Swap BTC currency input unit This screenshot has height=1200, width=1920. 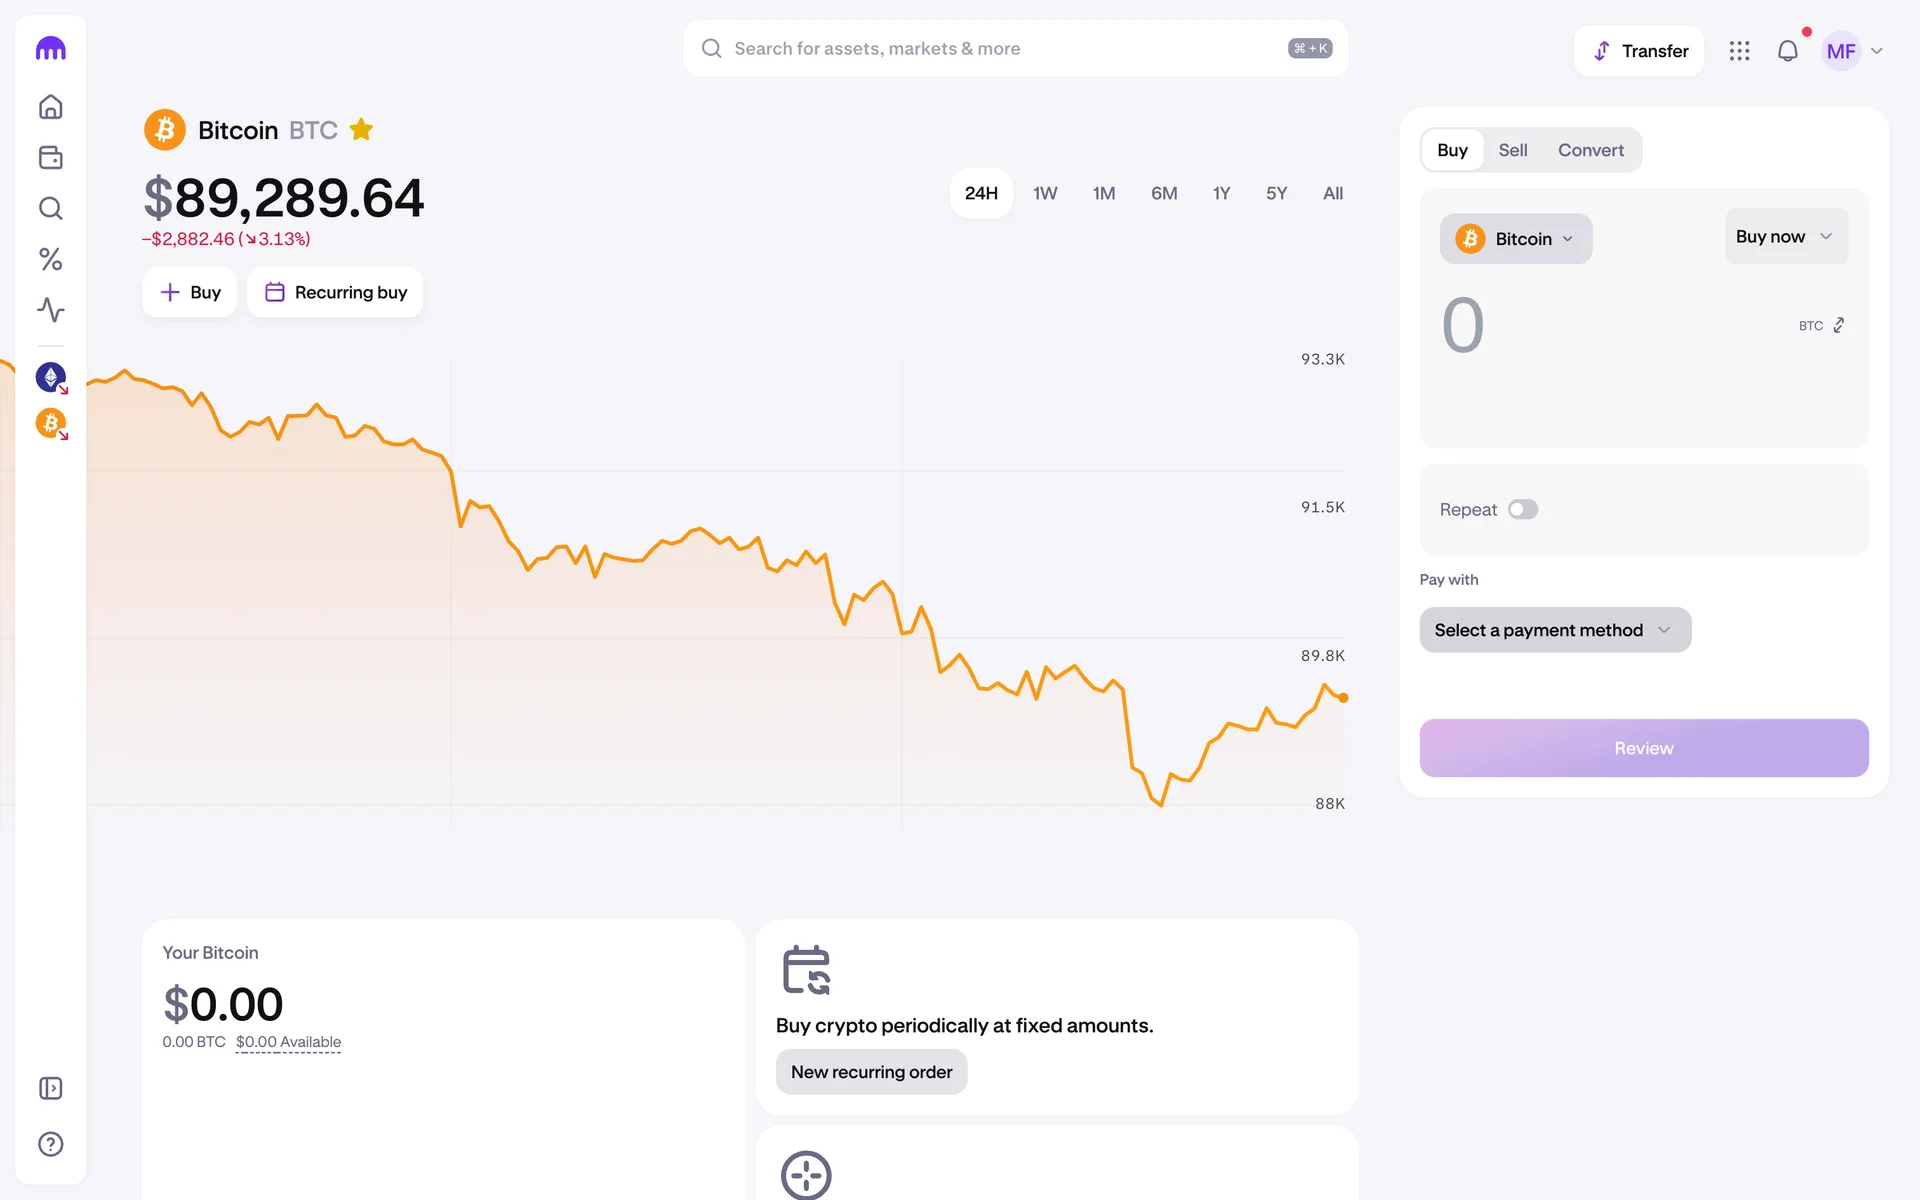[1838, 326]
